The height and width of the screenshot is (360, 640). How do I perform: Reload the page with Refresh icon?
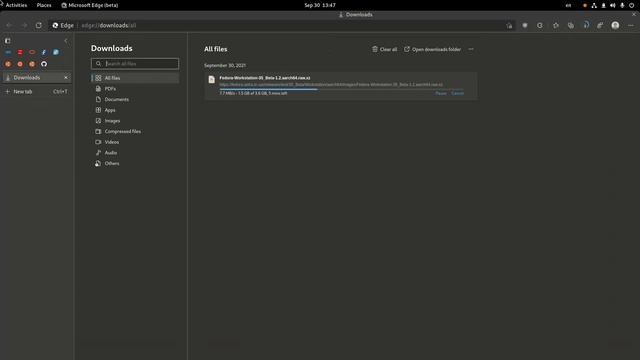[x=38, y=25]
